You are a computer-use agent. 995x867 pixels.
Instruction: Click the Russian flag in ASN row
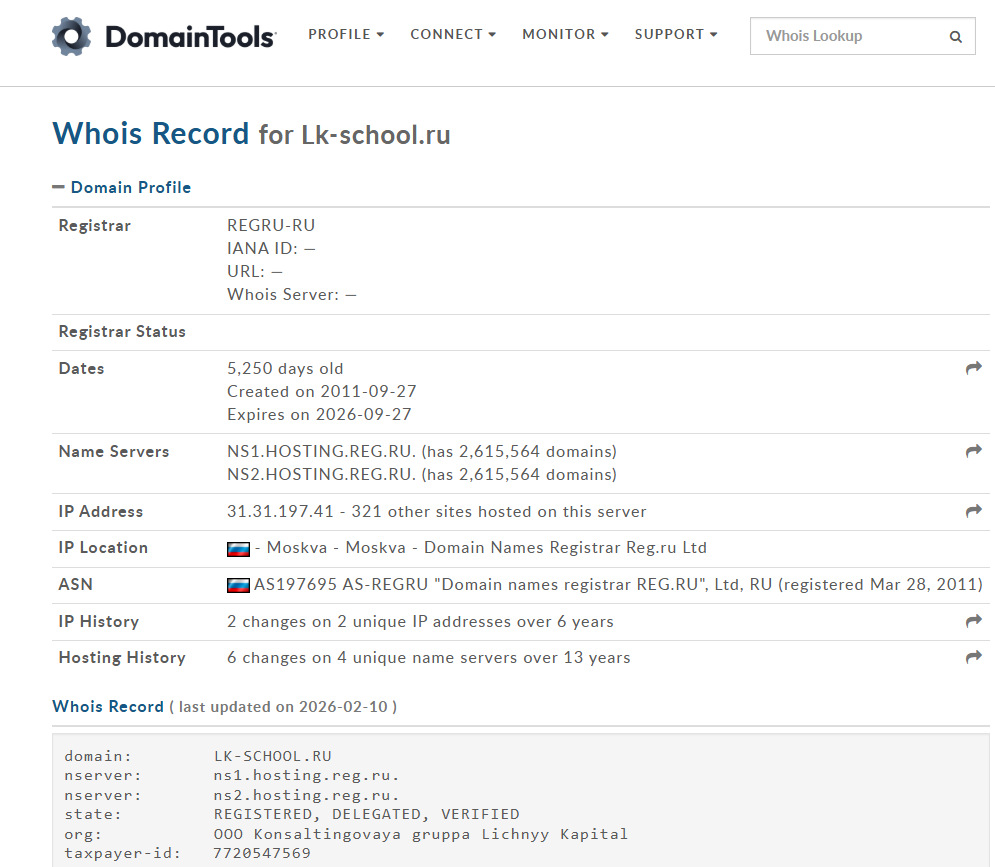(238, 585)
